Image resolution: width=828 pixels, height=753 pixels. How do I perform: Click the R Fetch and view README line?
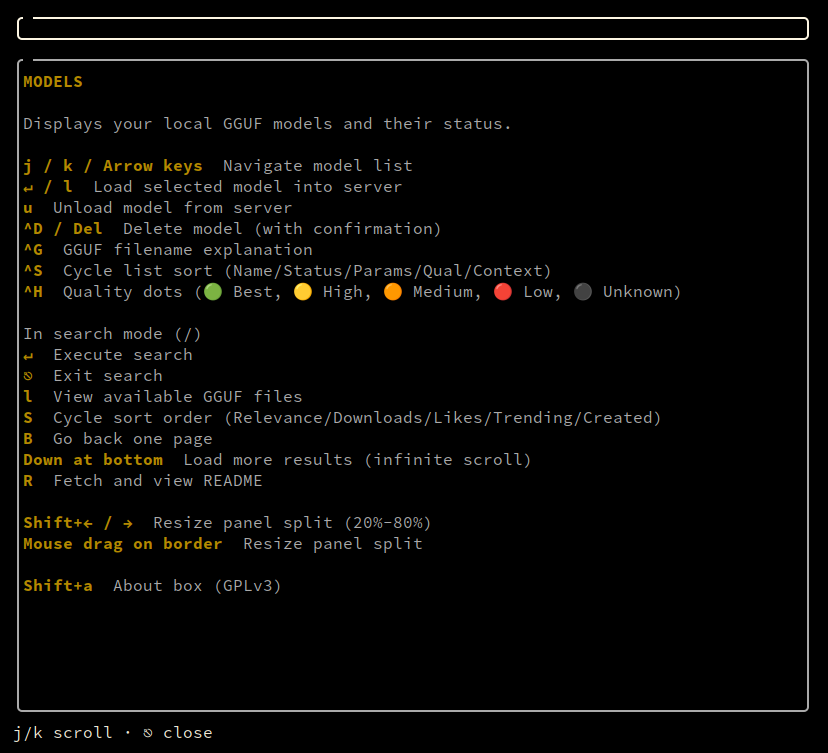pos(143,481)
